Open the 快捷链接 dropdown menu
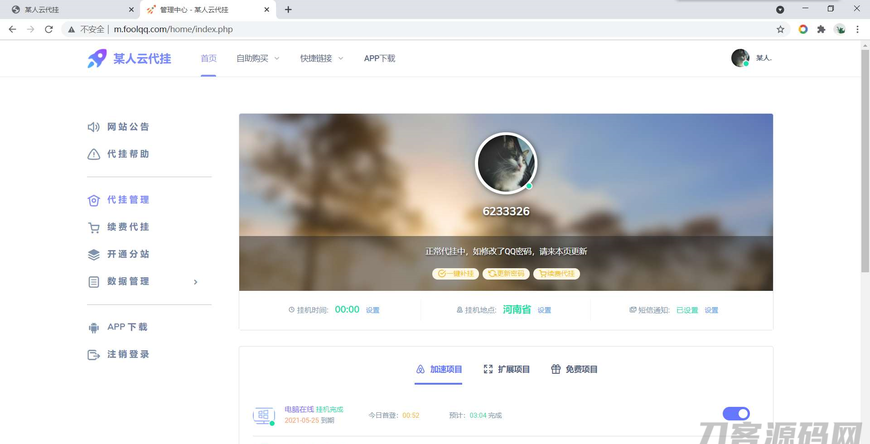870x444 pixels. coord(321,59)
